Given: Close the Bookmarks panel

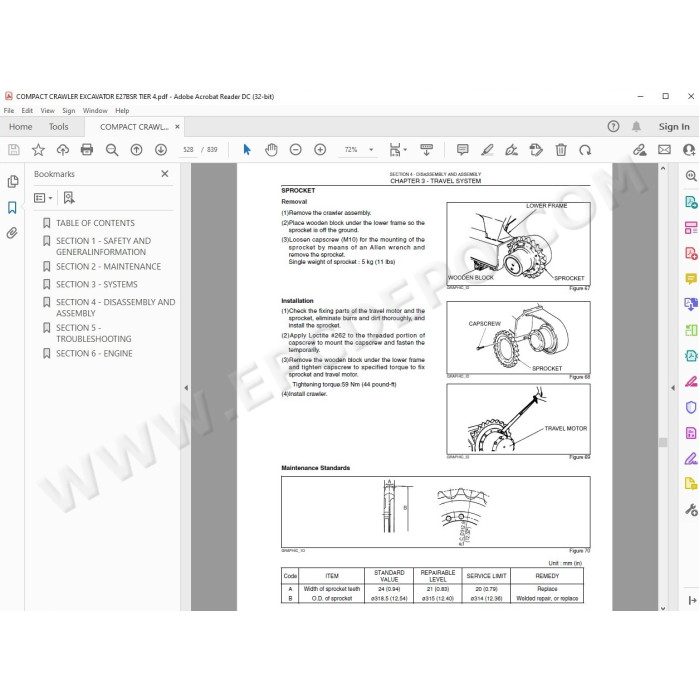Looking at the screenshot, I should 165,174.
